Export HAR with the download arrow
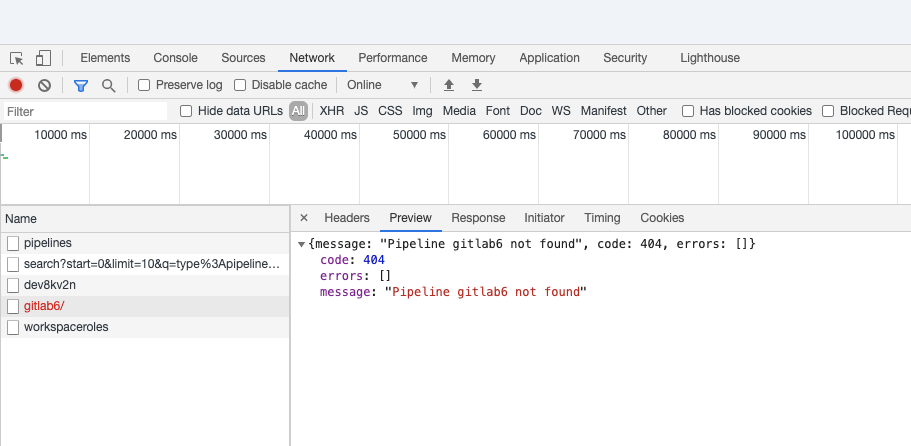 pyautogui.click(x=477, y=85)
